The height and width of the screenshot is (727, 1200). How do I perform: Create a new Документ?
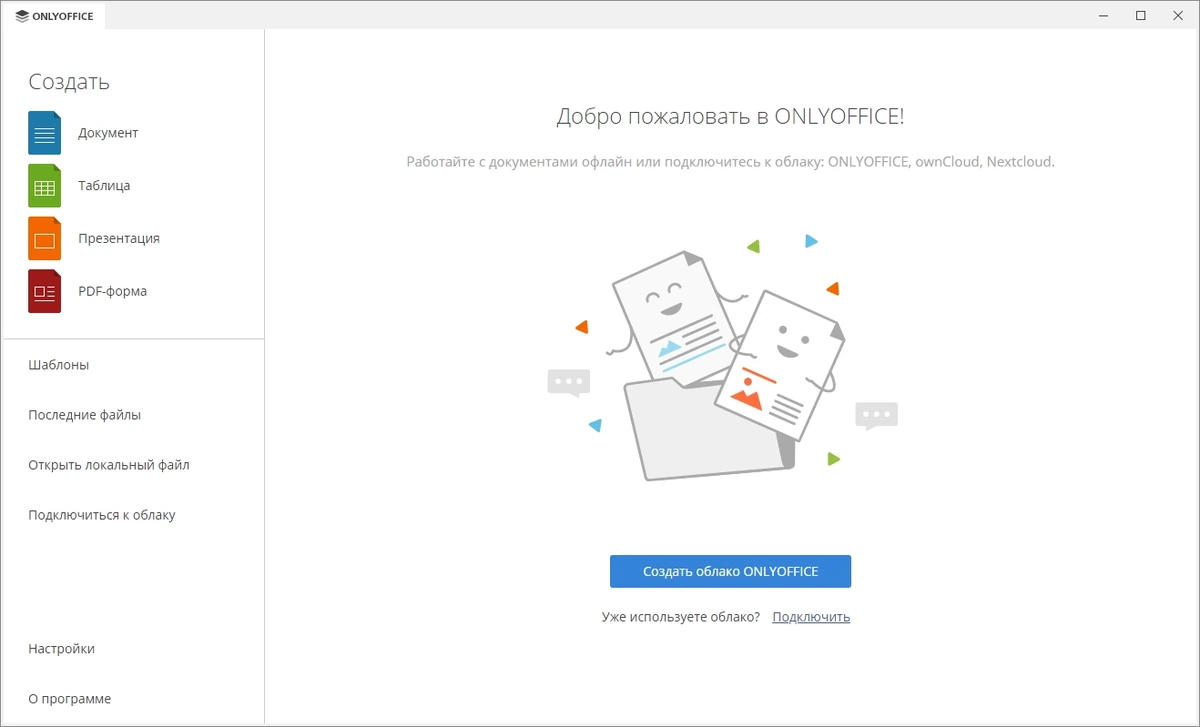pyautogui.click(x=108, y=133)
